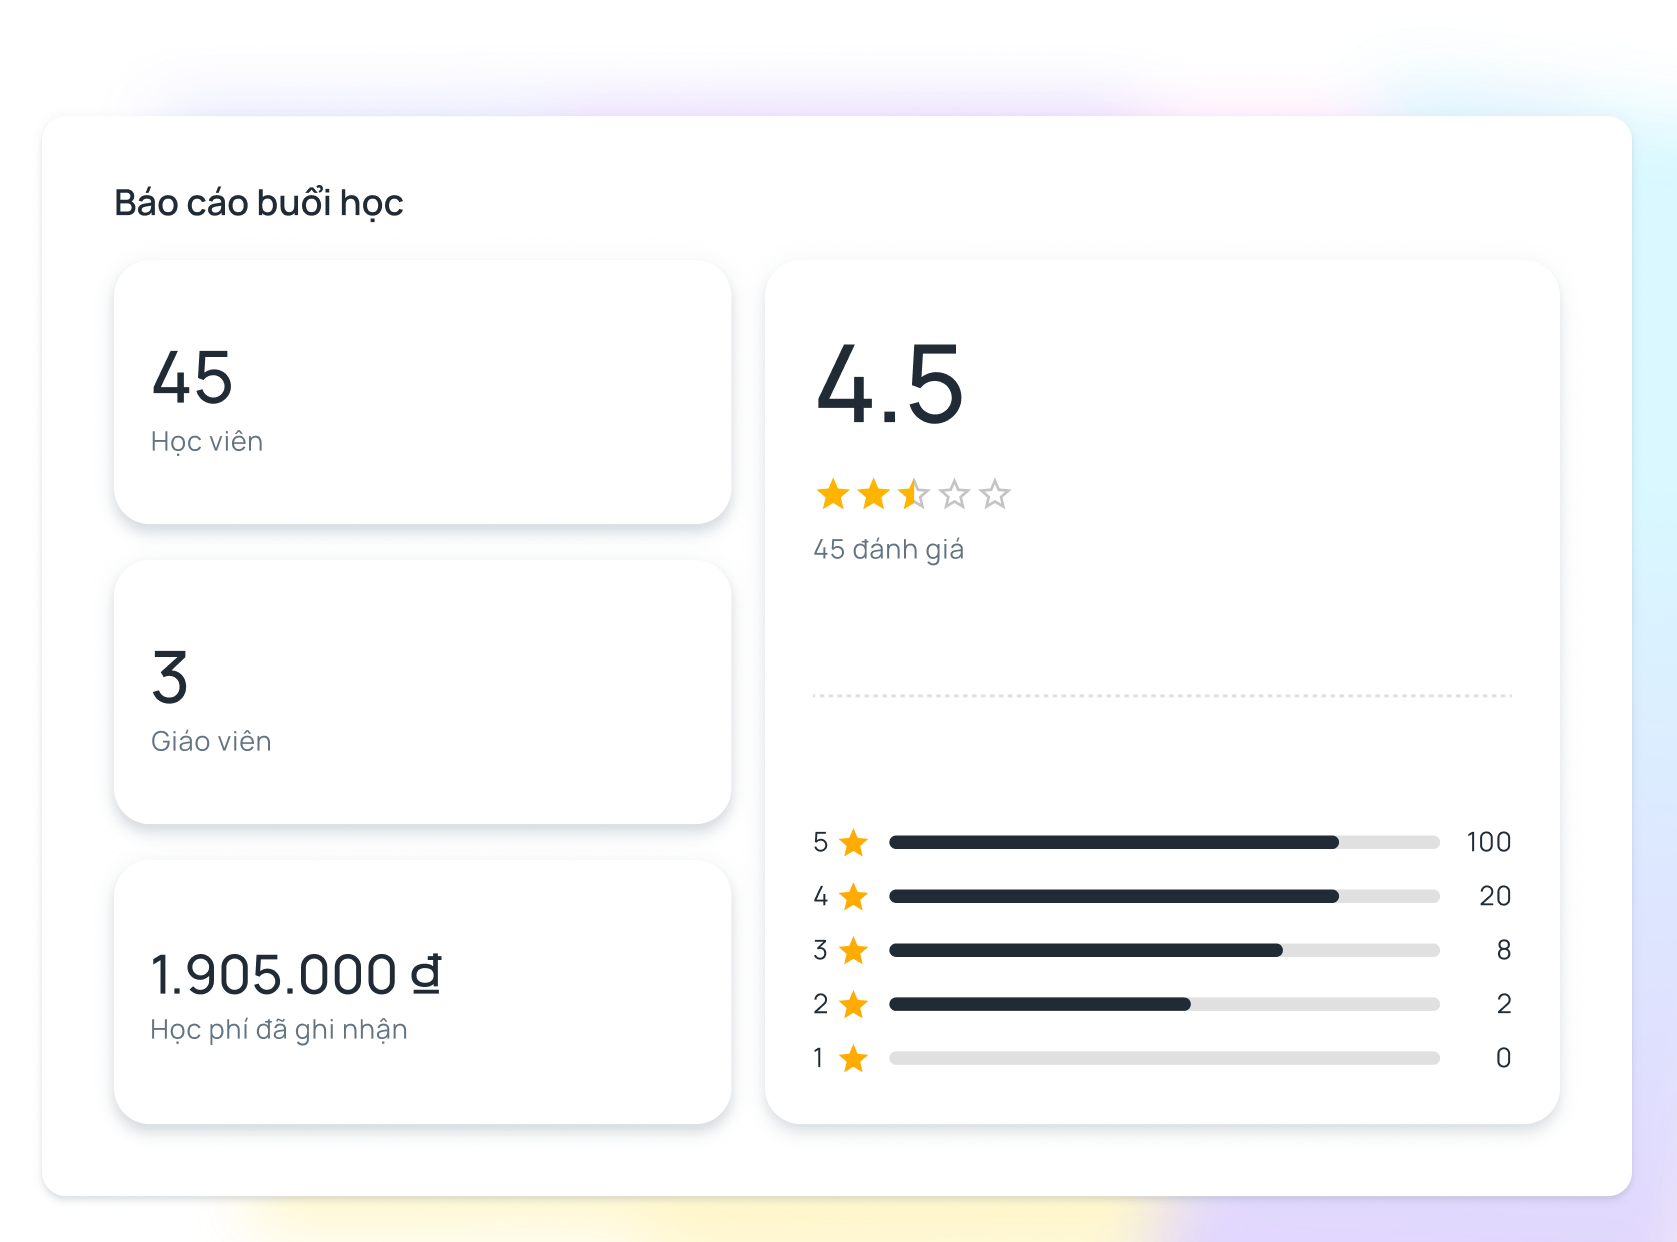Click the fifth empty rating star

(994, 494)
